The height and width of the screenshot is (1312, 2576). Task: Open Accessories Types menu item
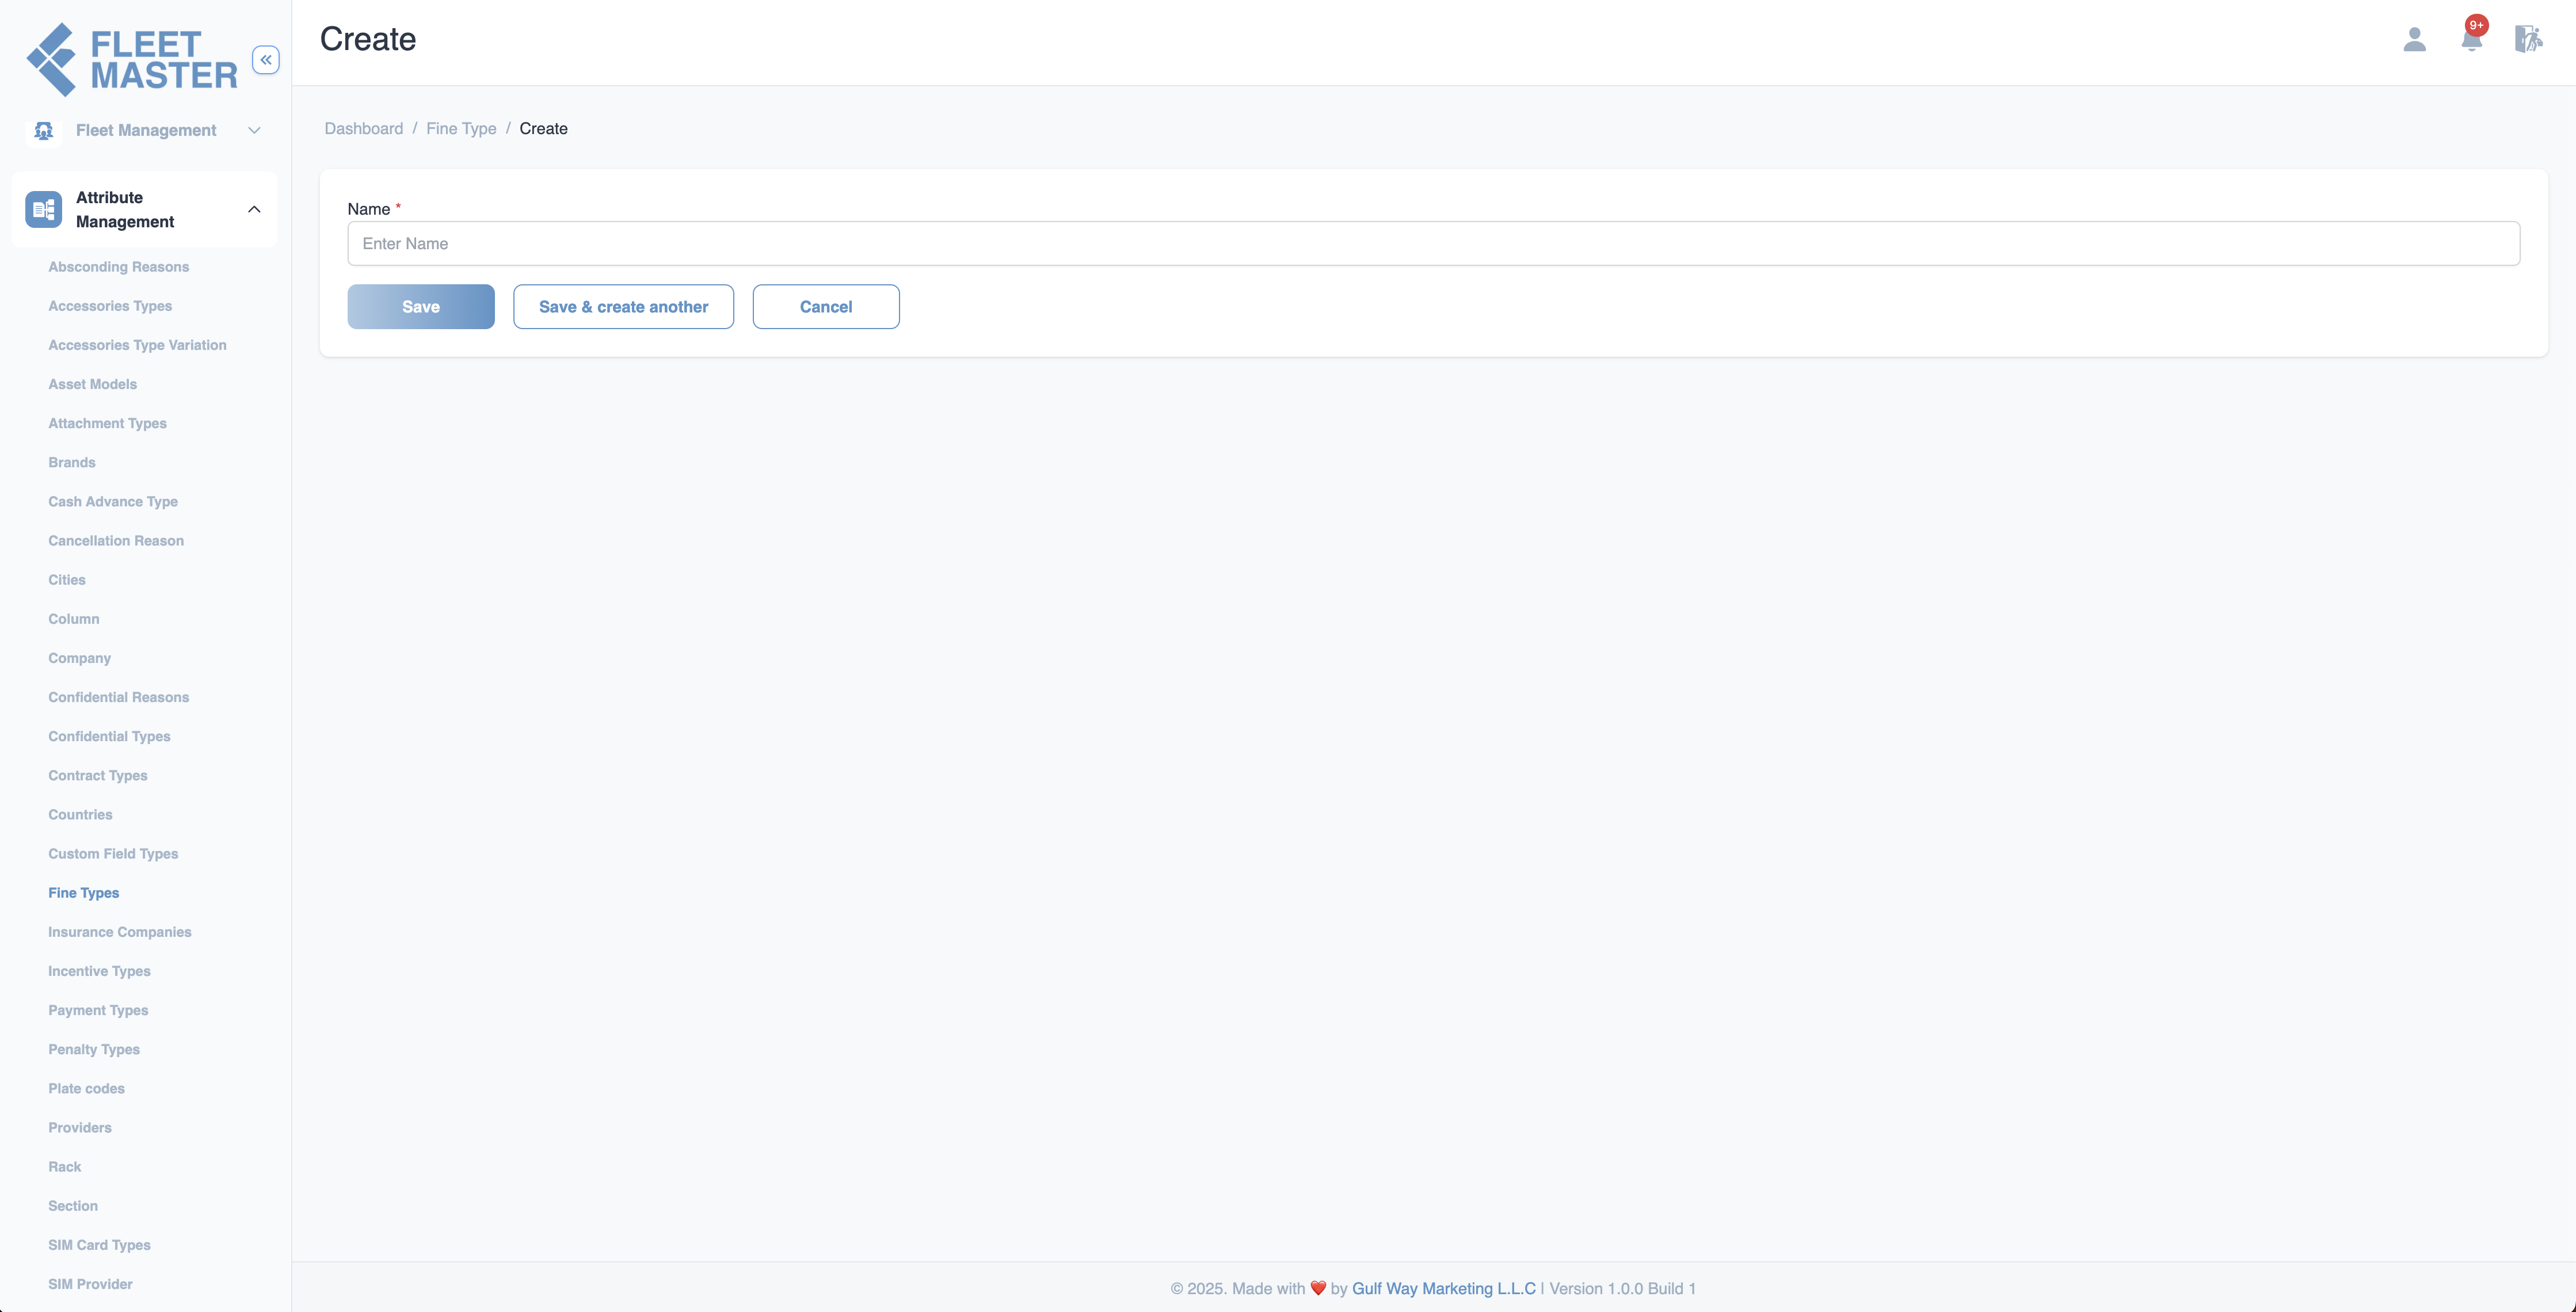click(110, 306)
